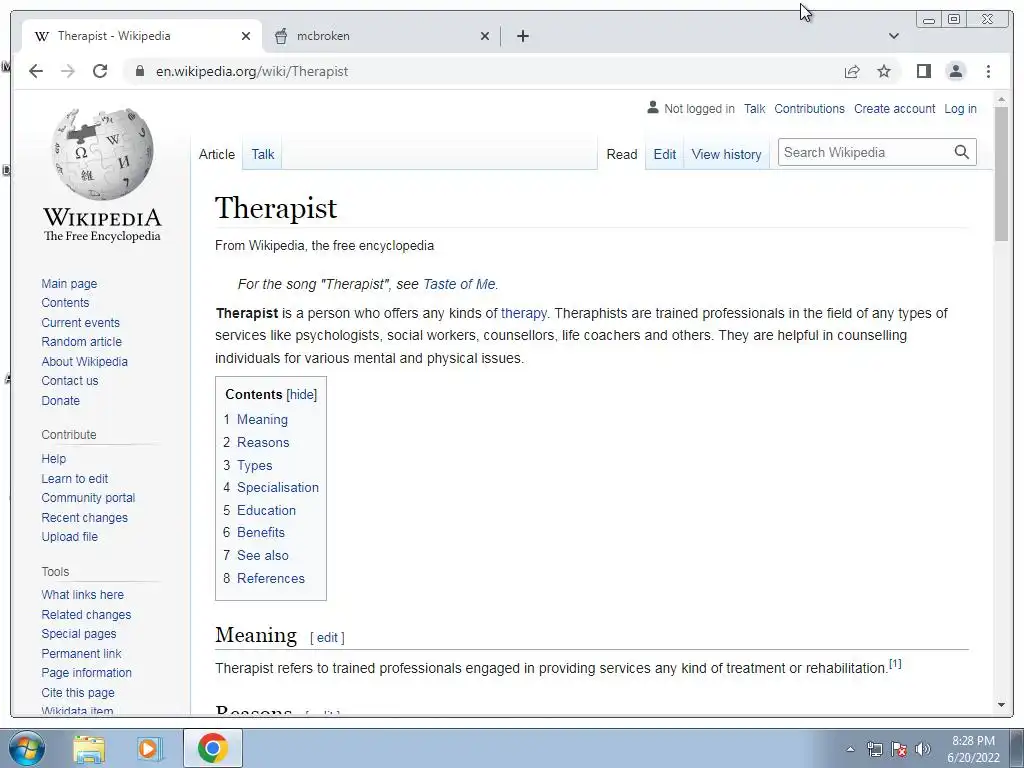Expand the tab search chevron
1024x768 pixels.
click(894, 36)
